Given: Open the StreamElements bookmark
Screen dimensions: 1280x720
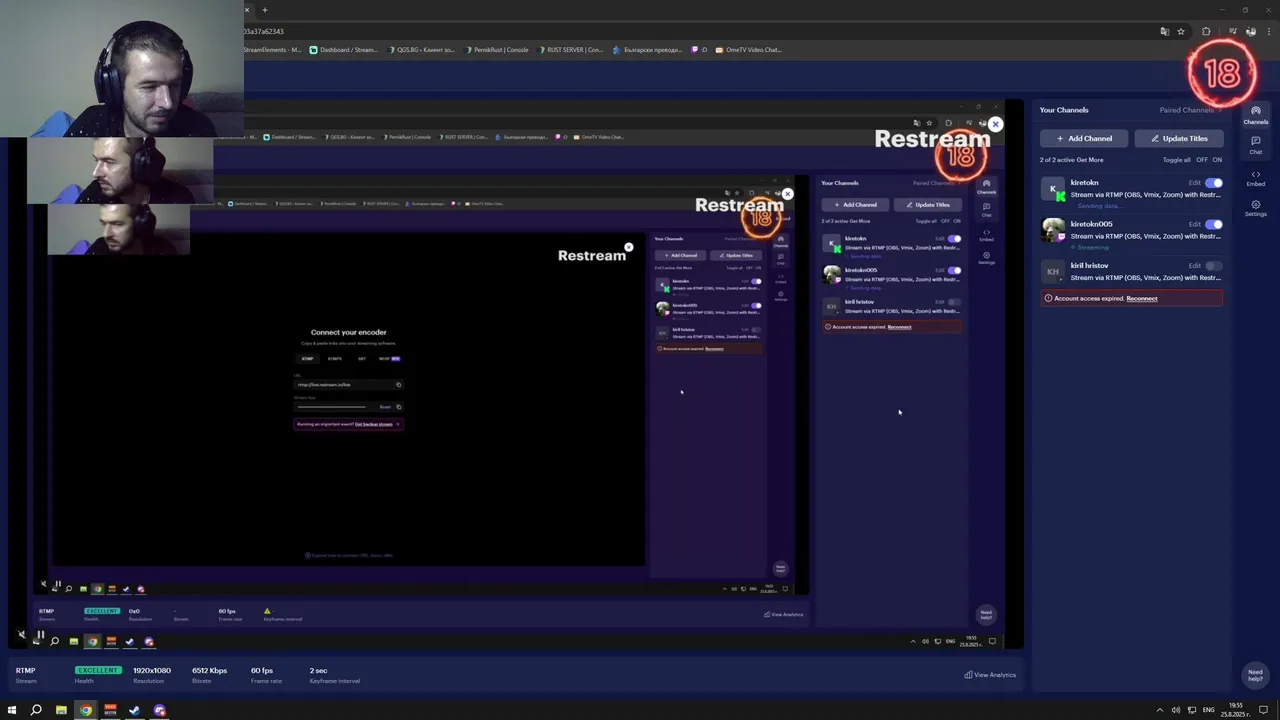Looking at the screenshot, I should (273, 49).
